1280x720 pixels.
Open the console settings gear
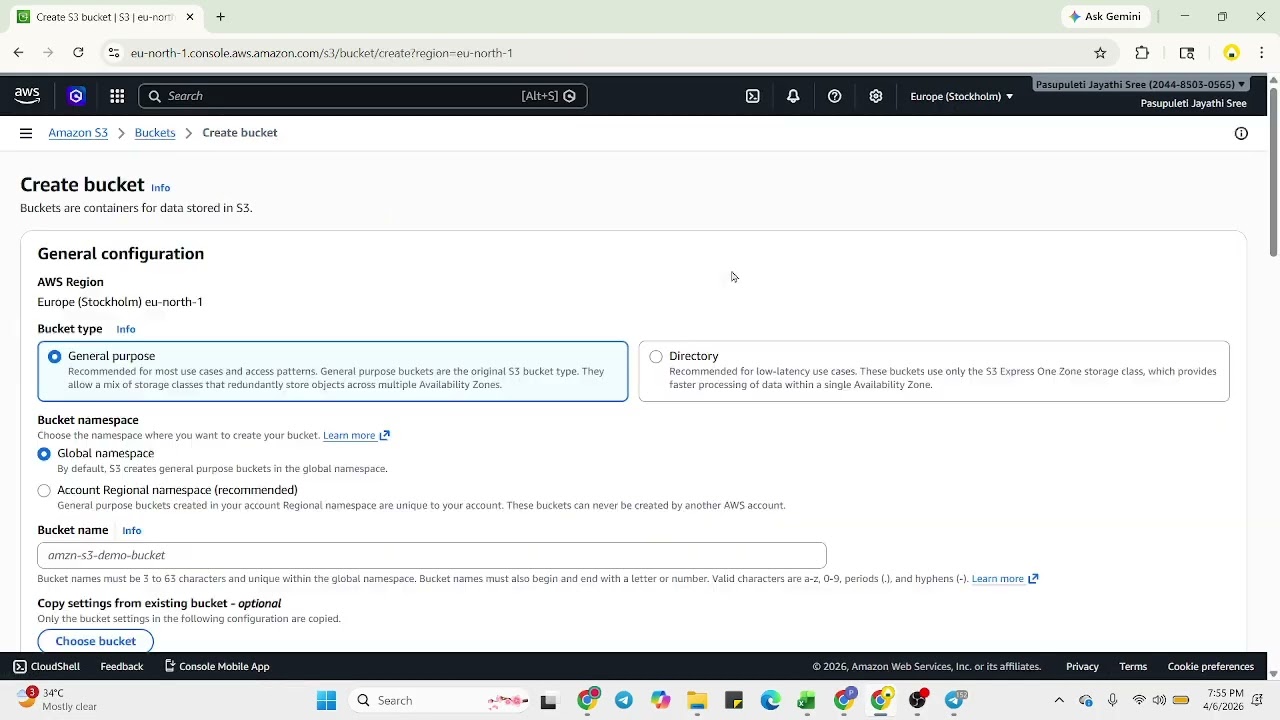point(875,96)
